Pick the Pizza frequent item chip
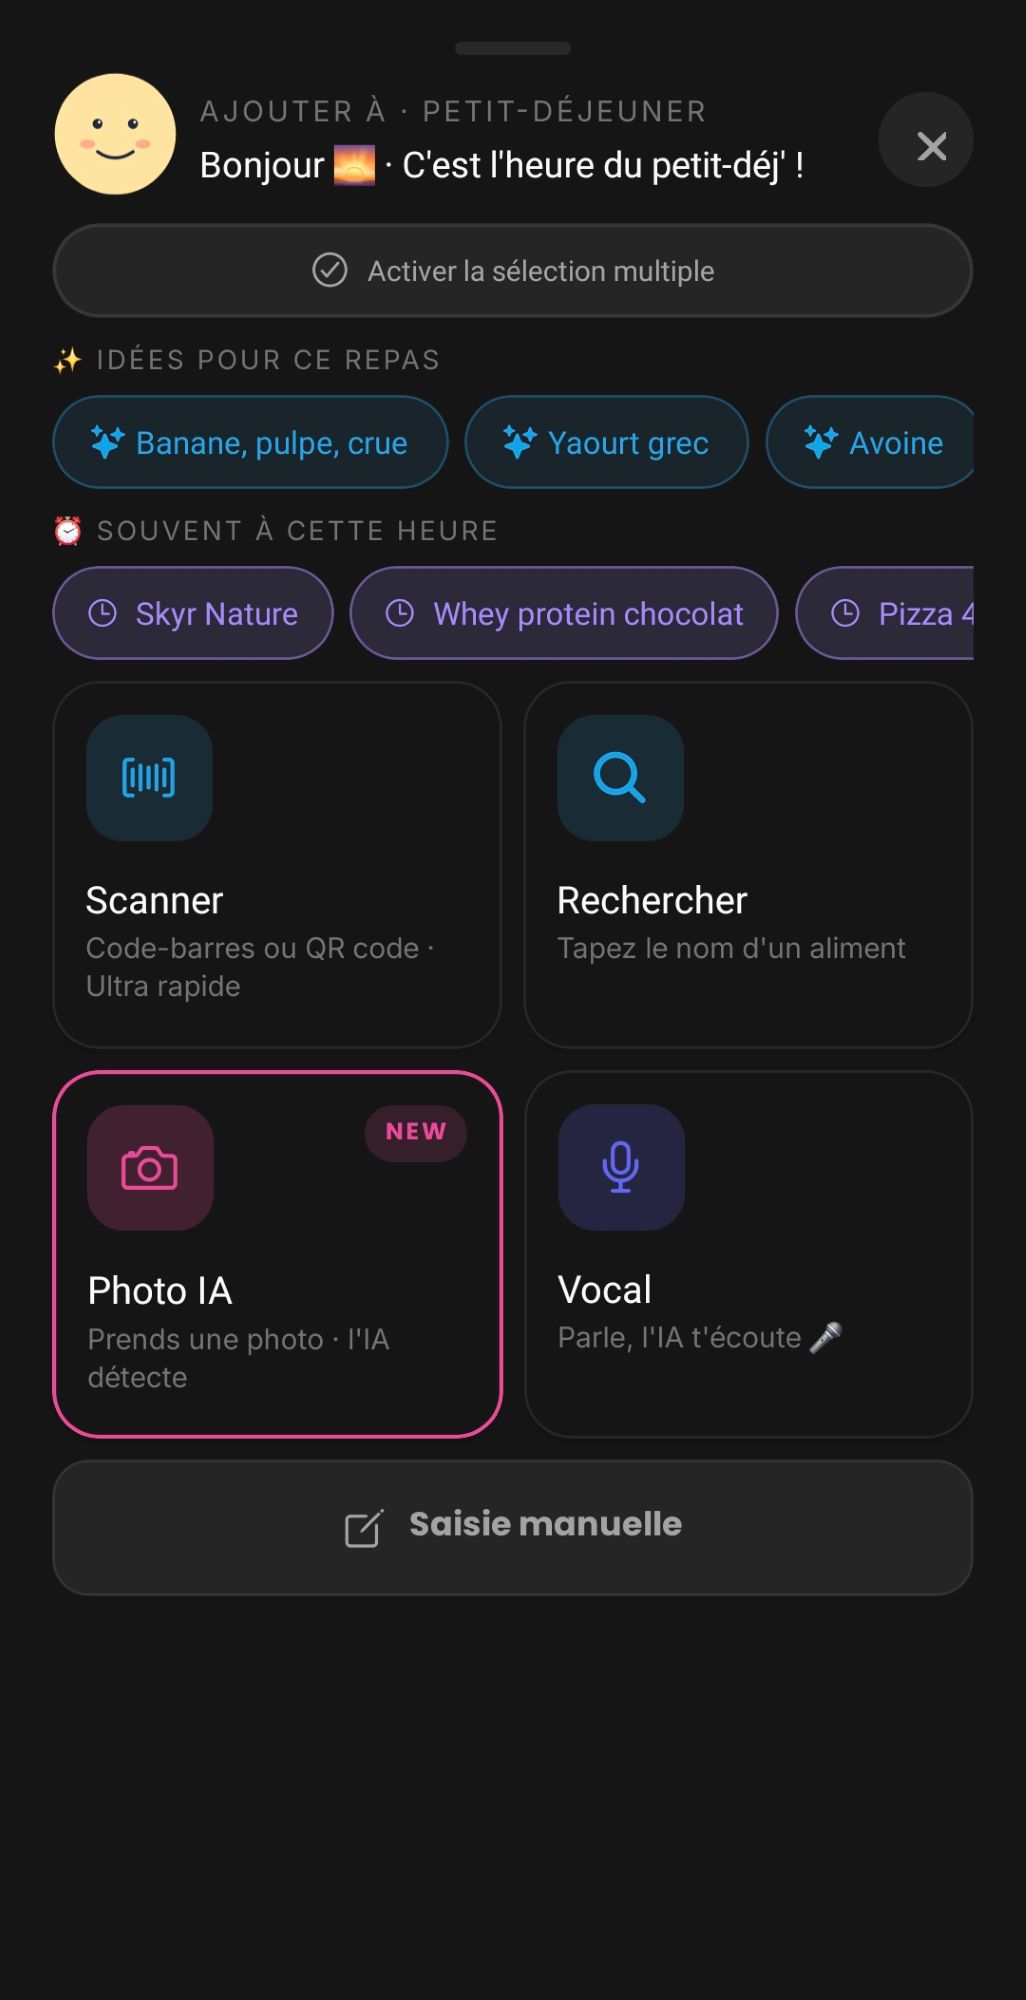 [x=885, y=613]
